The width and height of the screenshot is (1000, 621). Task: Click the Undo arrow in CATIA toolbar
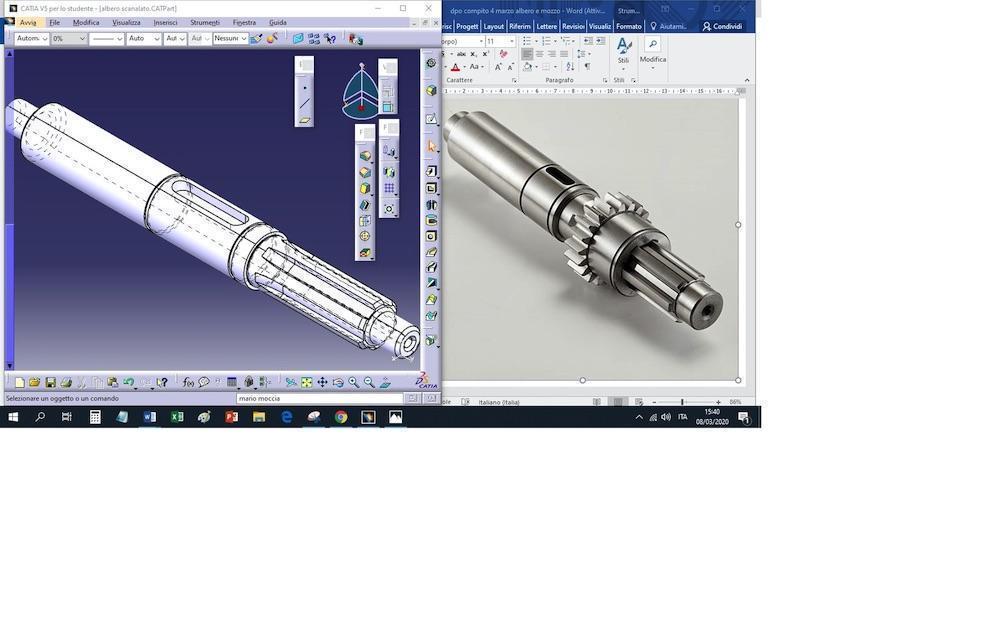pos(128,382)
